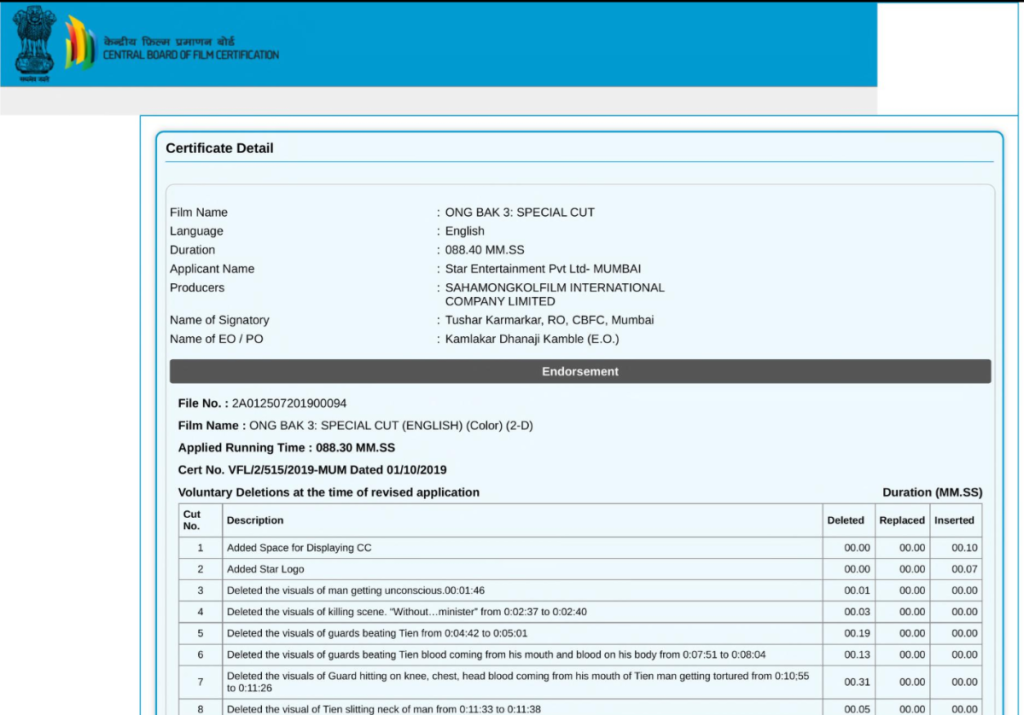Select the Certificate Detail heading
Image resolution: width=1024 pixels, height=715 pixels.
(219, 148)
